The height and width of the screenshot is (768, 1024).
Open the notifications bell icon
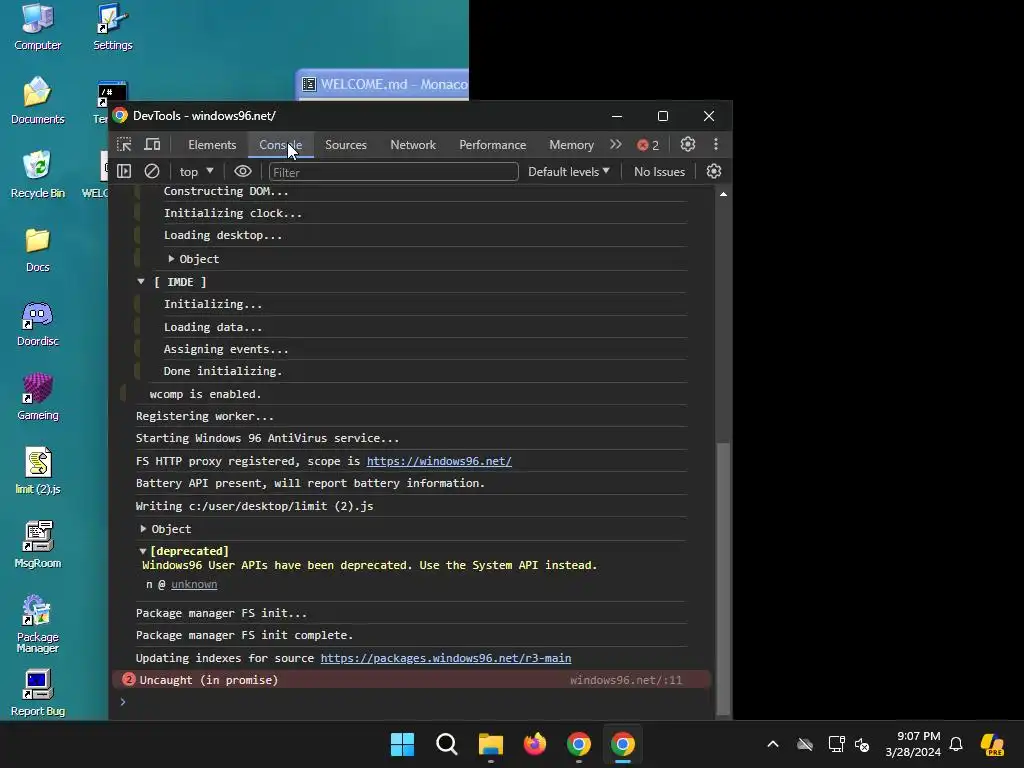pyautogui.click(x=956, y=744)
